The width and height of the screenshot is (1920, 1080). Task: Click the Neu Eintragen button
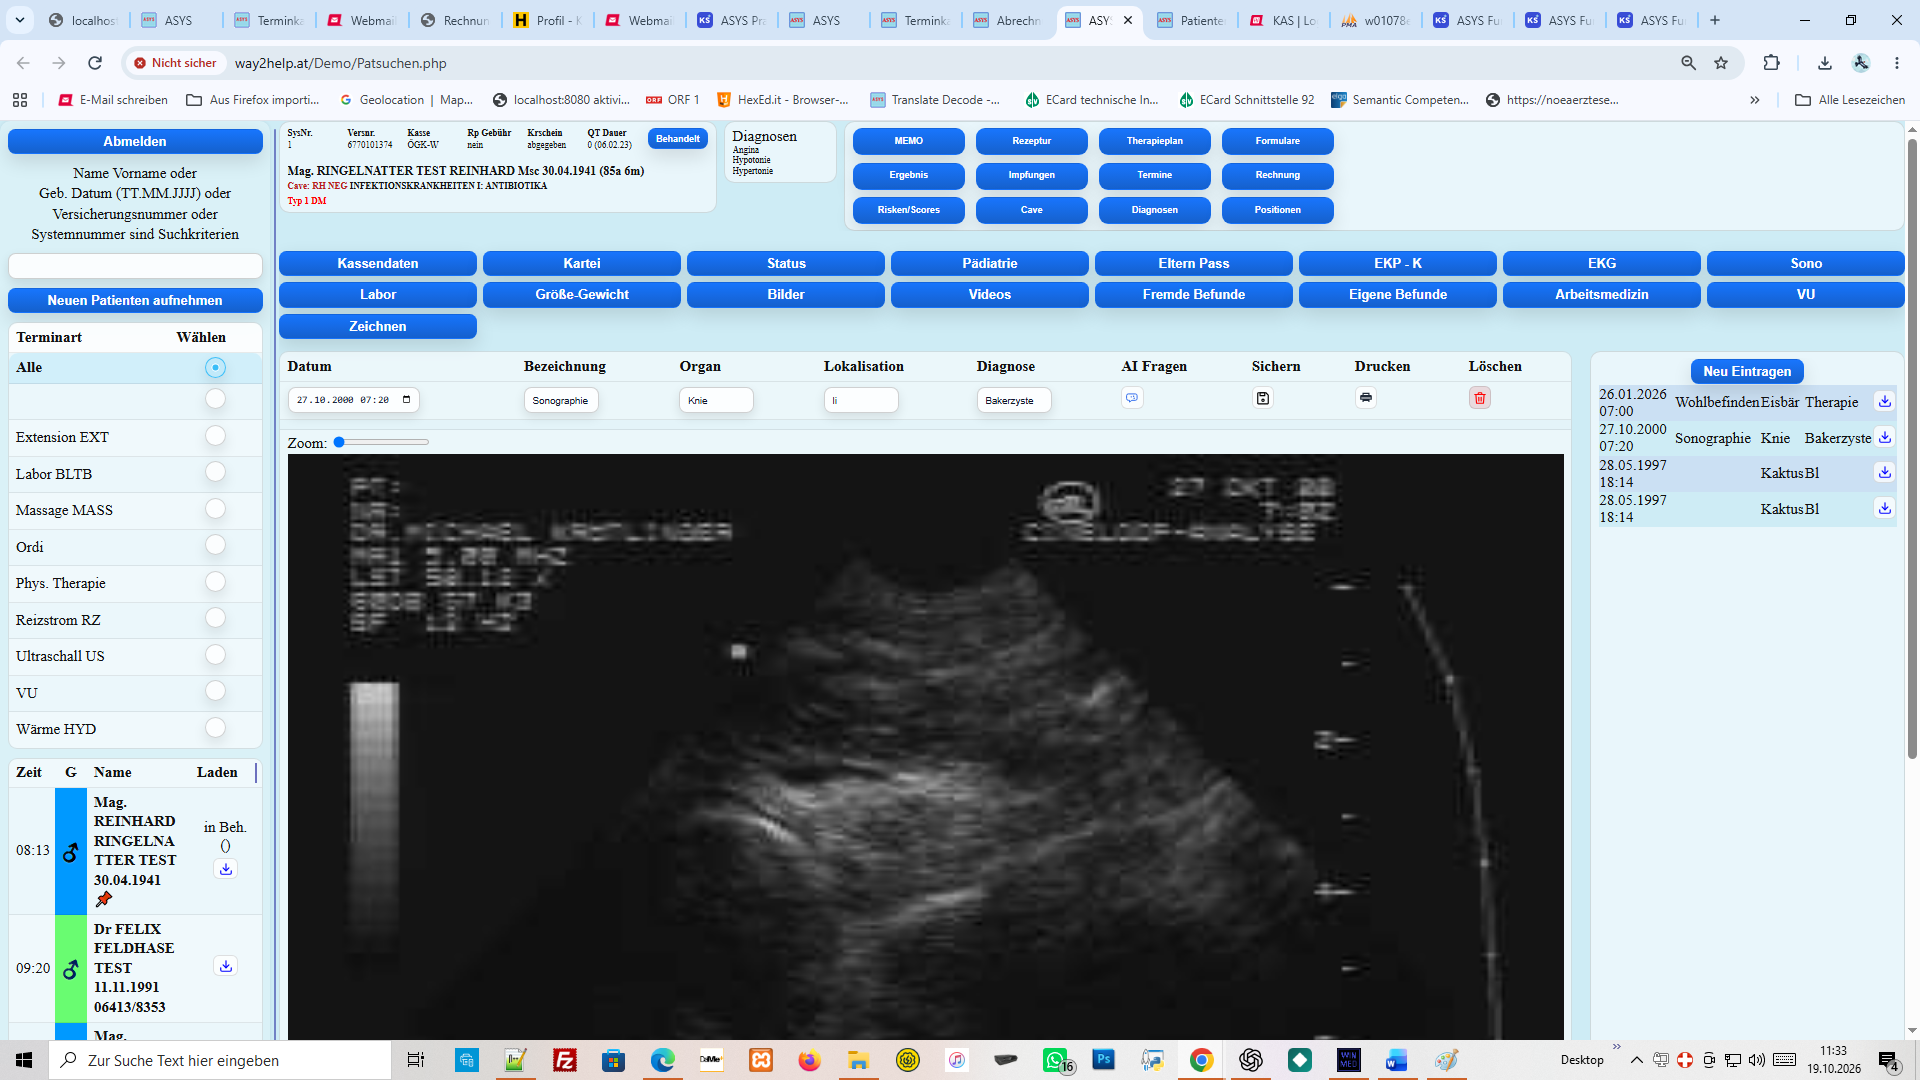tap(1747, 371)
